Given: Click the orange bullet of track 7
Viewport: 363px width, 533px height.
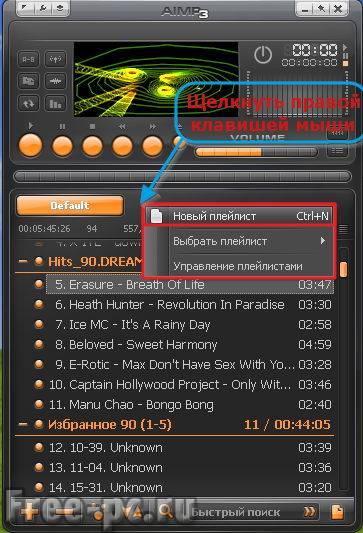Looking at the screenshot, I should coord(39,324).
